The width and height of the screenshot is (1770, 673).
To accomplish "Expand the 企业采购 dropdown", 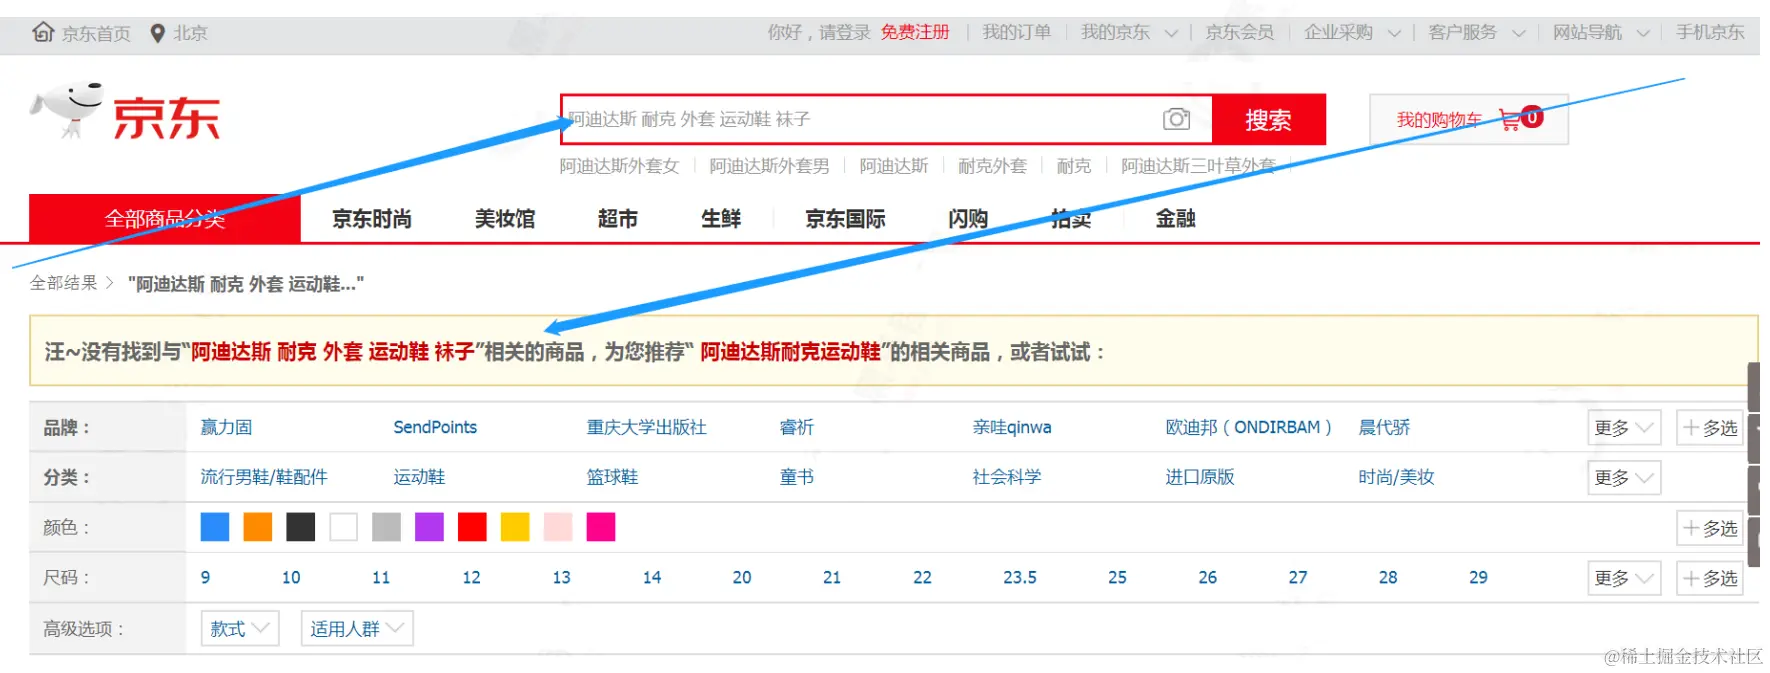I will (x=1352, y=32).
